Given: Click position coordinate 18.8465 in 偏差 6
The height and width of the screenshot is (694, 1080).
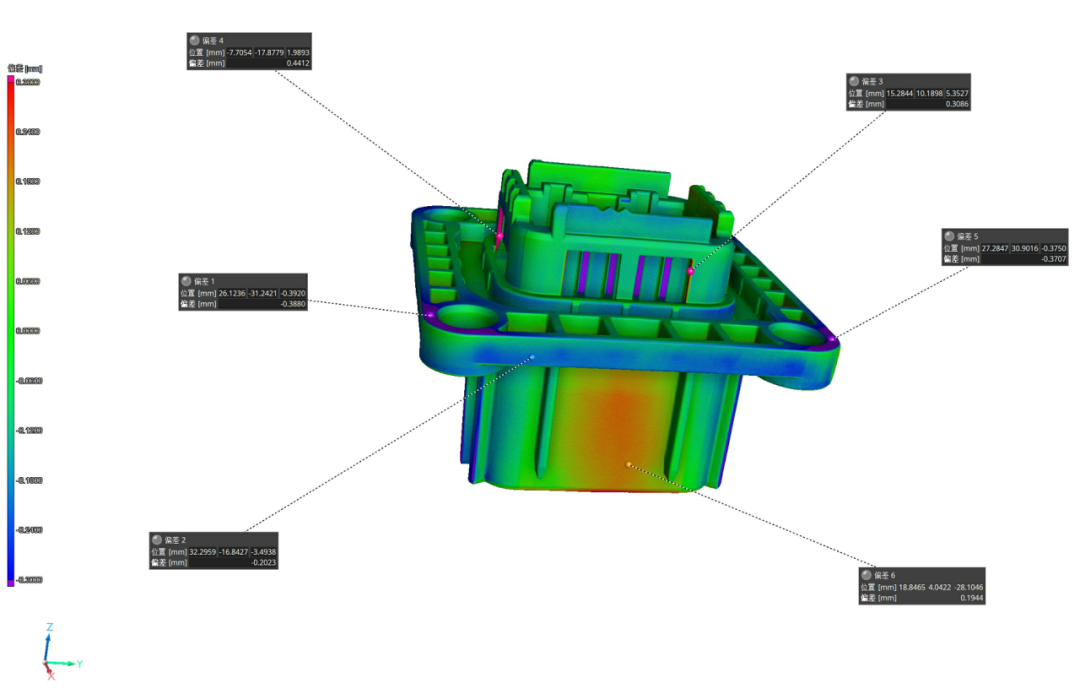Looking at the screenshot, I should pyautogui.click(x=912, y=587).
